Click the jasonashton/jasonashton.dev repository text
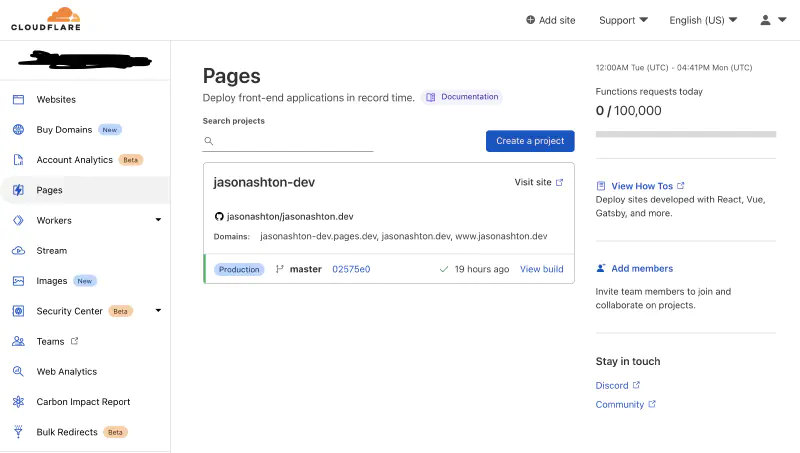Screen dimensions: 800x453 click(x=290, y=216)
